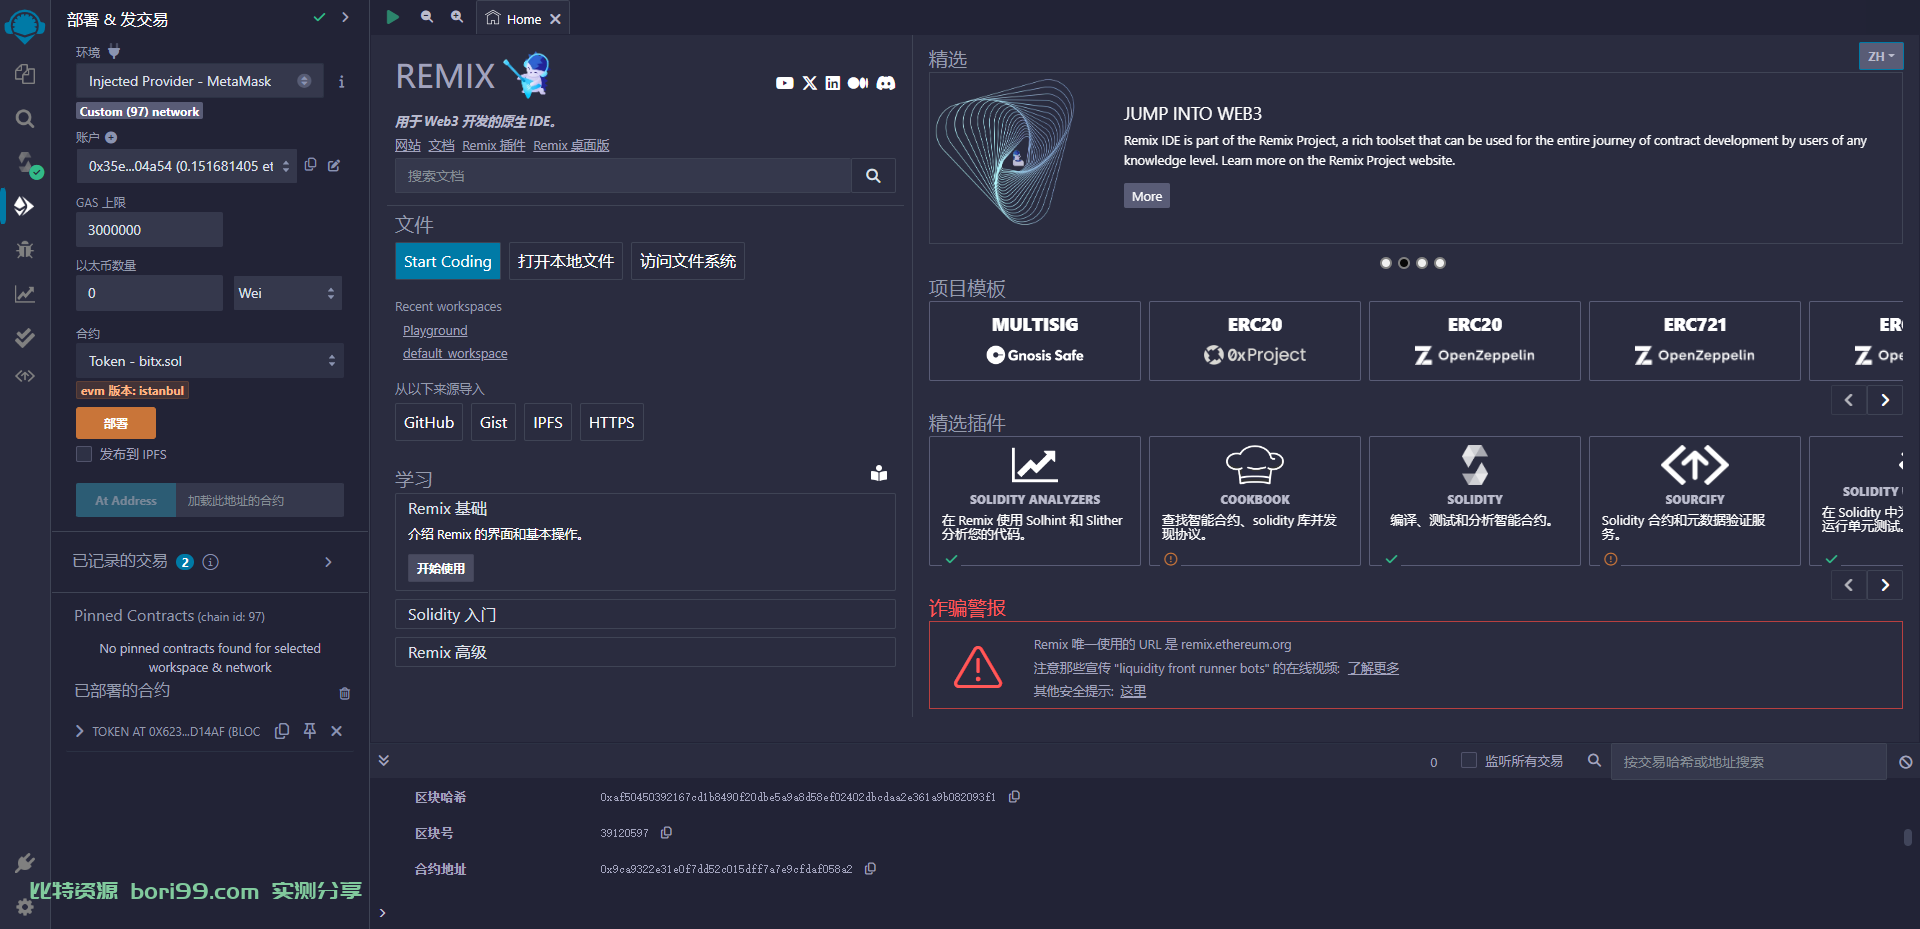Click the Start Coding button
Screen dimensions: 1920x929
(x=448, y=261)
